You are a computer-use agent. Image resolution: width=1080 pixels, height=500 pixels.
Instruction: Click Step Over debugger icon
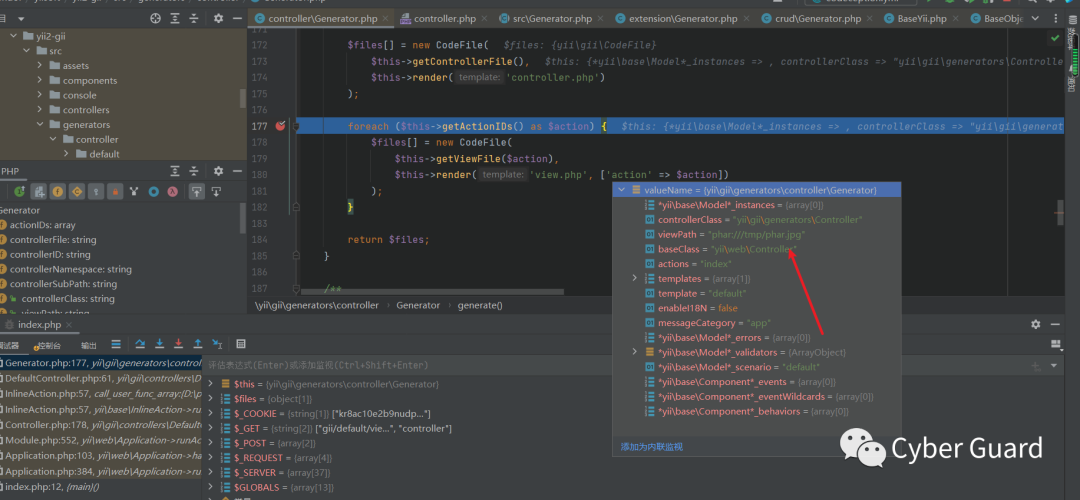141,344
